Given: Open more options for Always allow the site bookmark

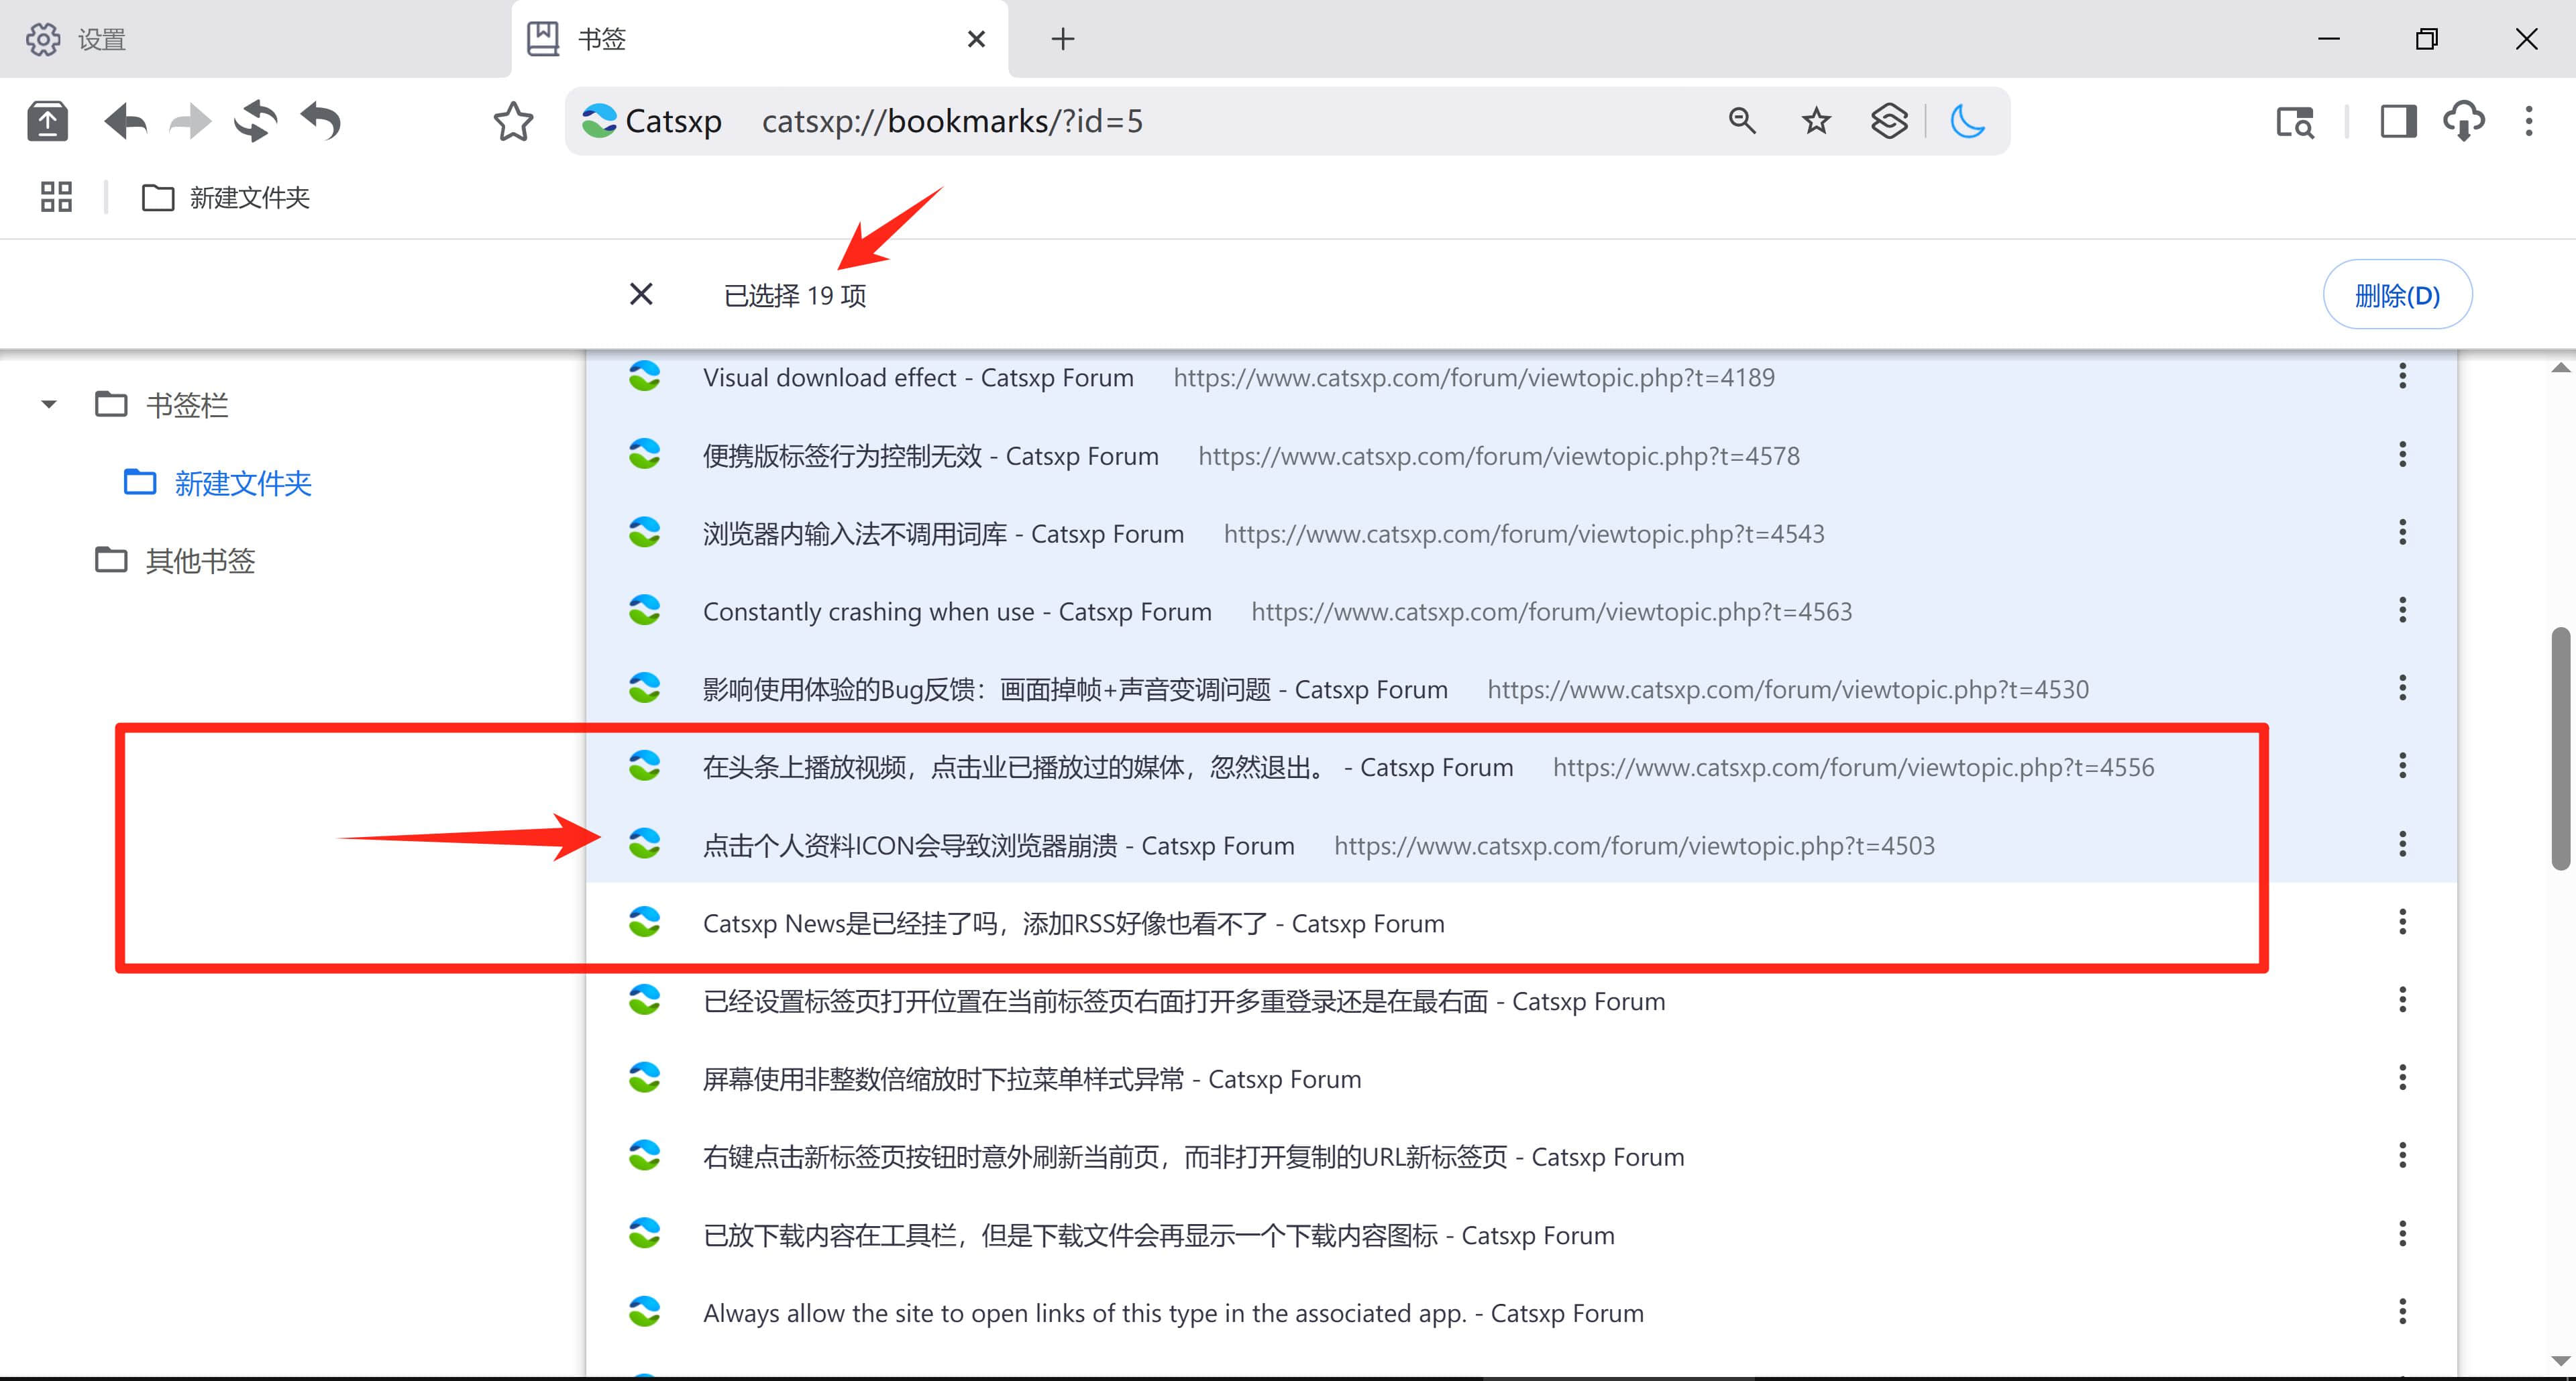Looking at the screenshot, I should coord(2402,1312).
